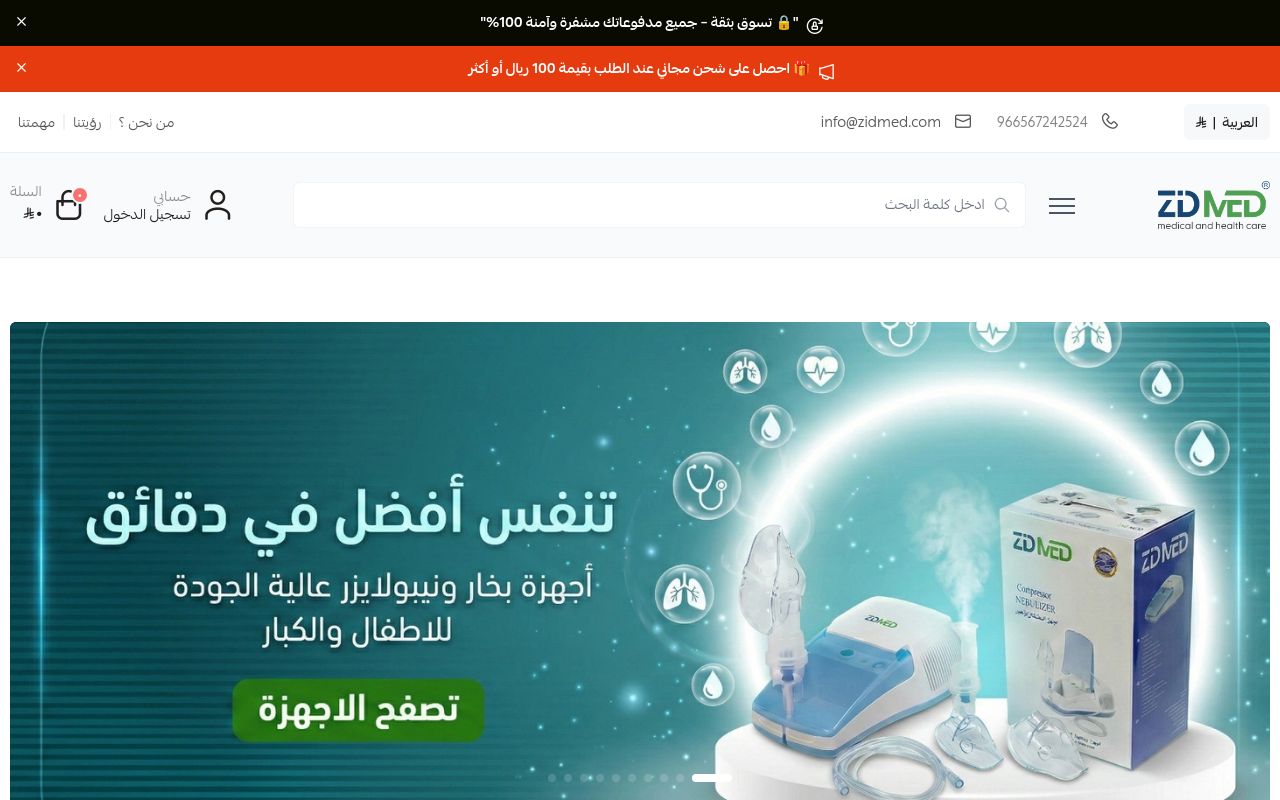Click the shopping cart bag icon
Screen dimensions: 1280x800
click(x=69, y=205)
